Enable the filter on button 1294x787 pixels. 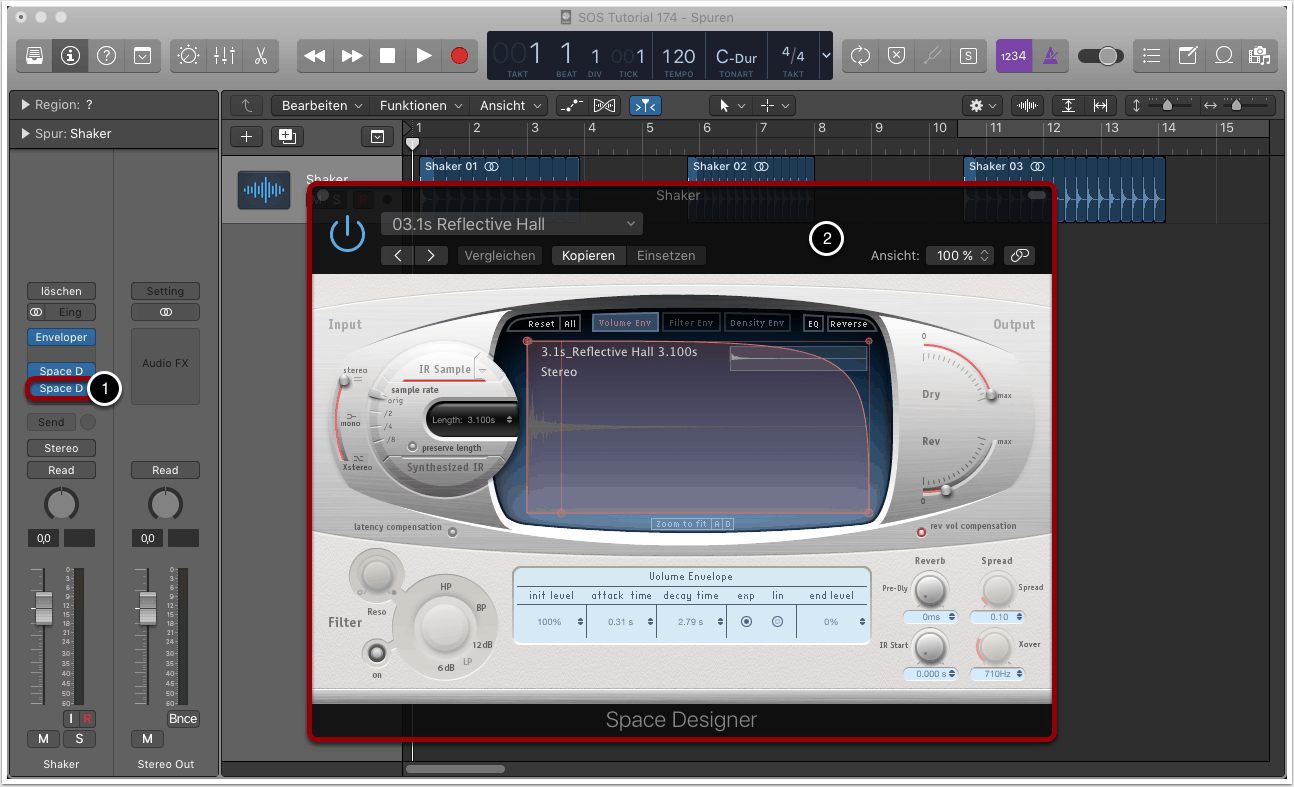[x=377, y=653]
